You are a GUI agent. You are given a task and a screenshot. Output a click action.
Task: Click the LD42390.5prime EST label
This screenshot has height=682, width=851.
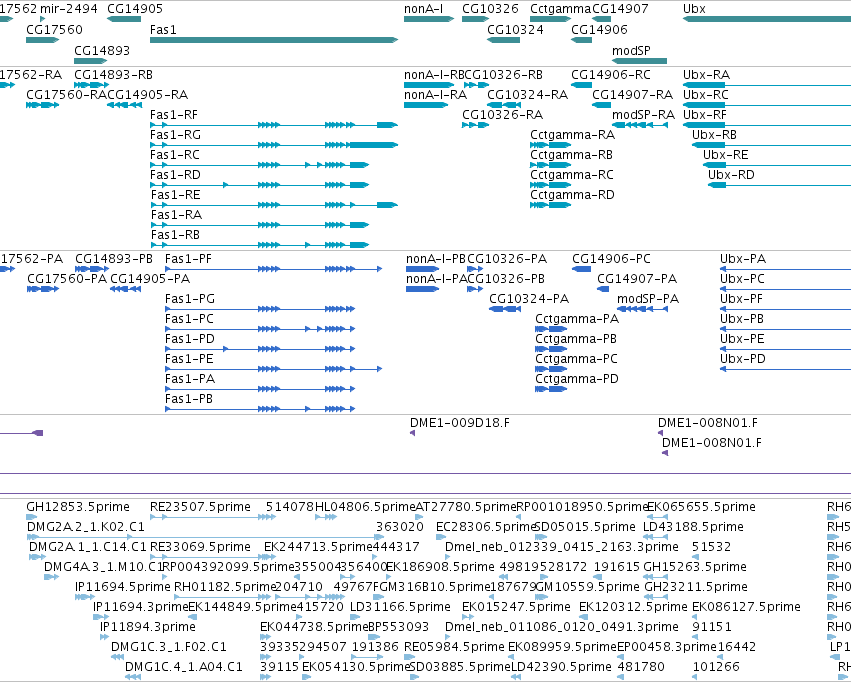[561, 667]
